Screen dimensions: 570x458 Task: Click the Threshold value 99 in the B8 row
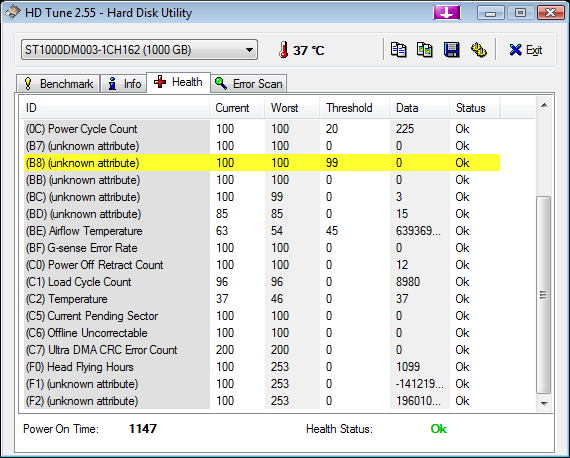pyautogui.click(x=332, y=162)
